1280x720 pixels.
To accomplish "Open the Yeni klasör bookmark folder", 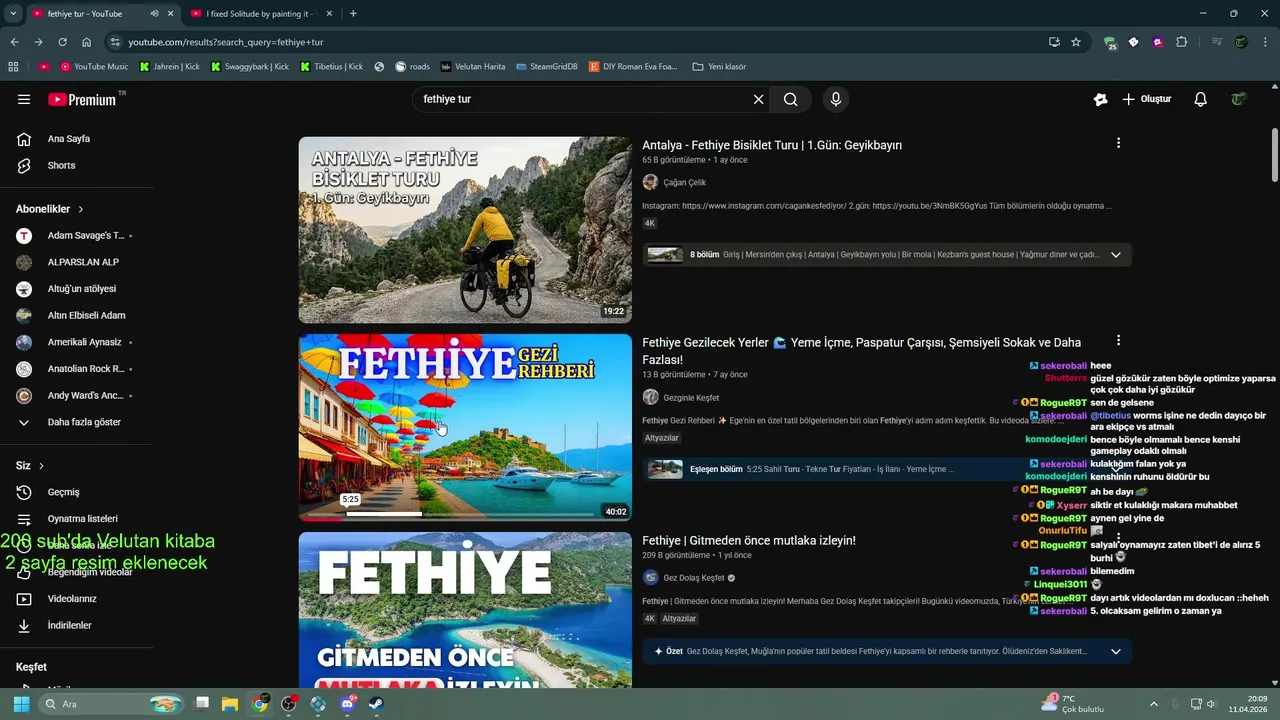I will point(719,66).
